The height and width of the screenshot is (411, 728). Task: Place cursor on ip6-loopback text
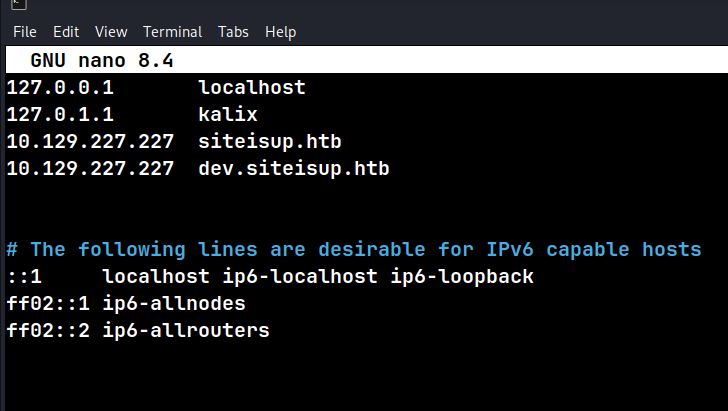pos(462,276)
